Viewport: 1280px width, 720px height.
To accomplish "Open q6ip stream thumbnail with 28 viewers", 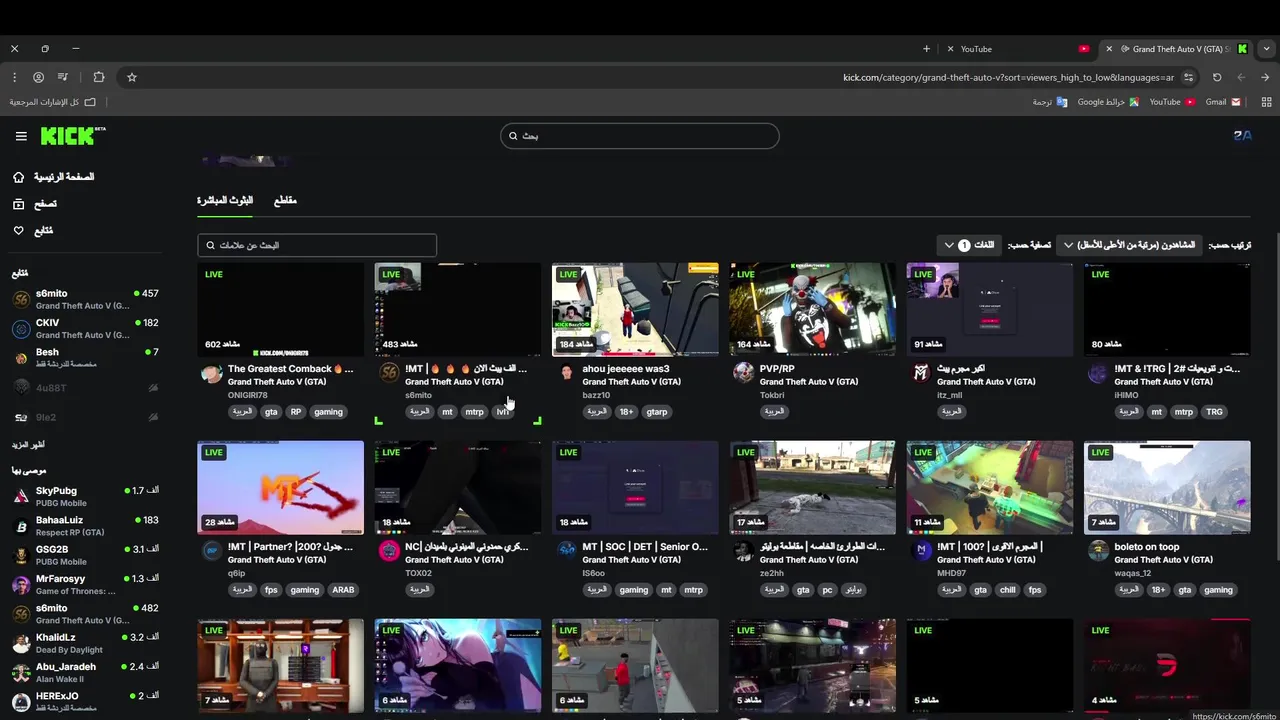I will click(280, 488).
